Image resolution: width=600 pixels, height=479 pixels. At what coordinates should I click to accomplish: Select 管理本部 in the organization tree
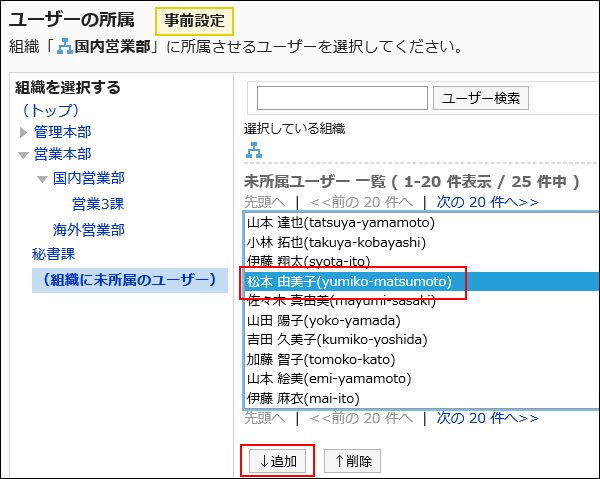coord(63,132)
